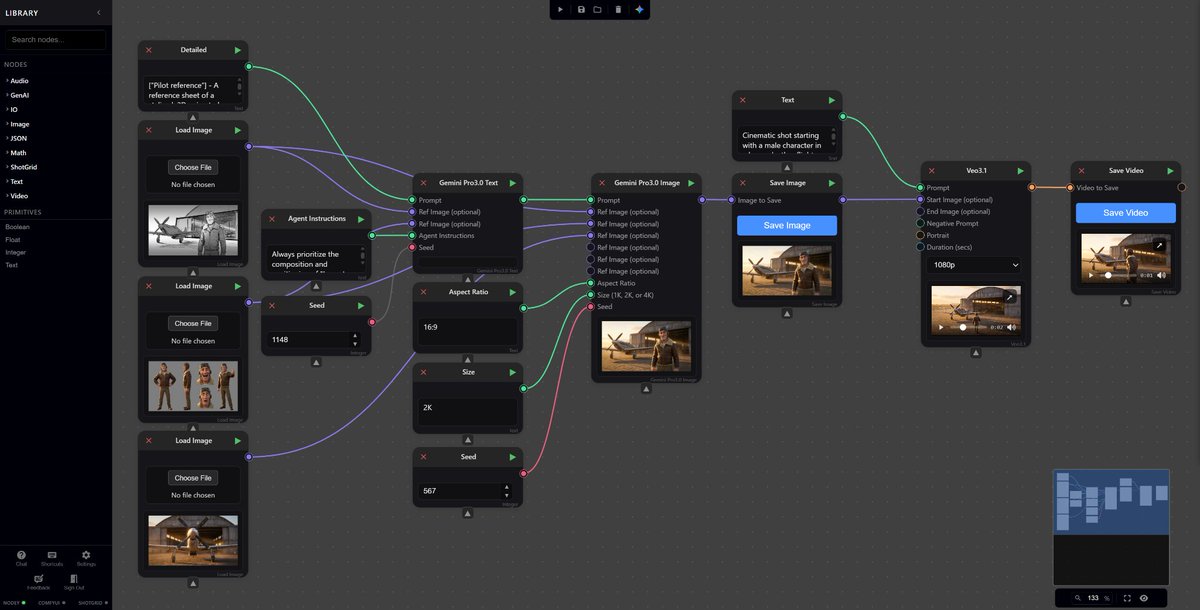This screenshot has height=610, width=1200.
Task: Click the blue Save Image button
Action: [786, 225]
